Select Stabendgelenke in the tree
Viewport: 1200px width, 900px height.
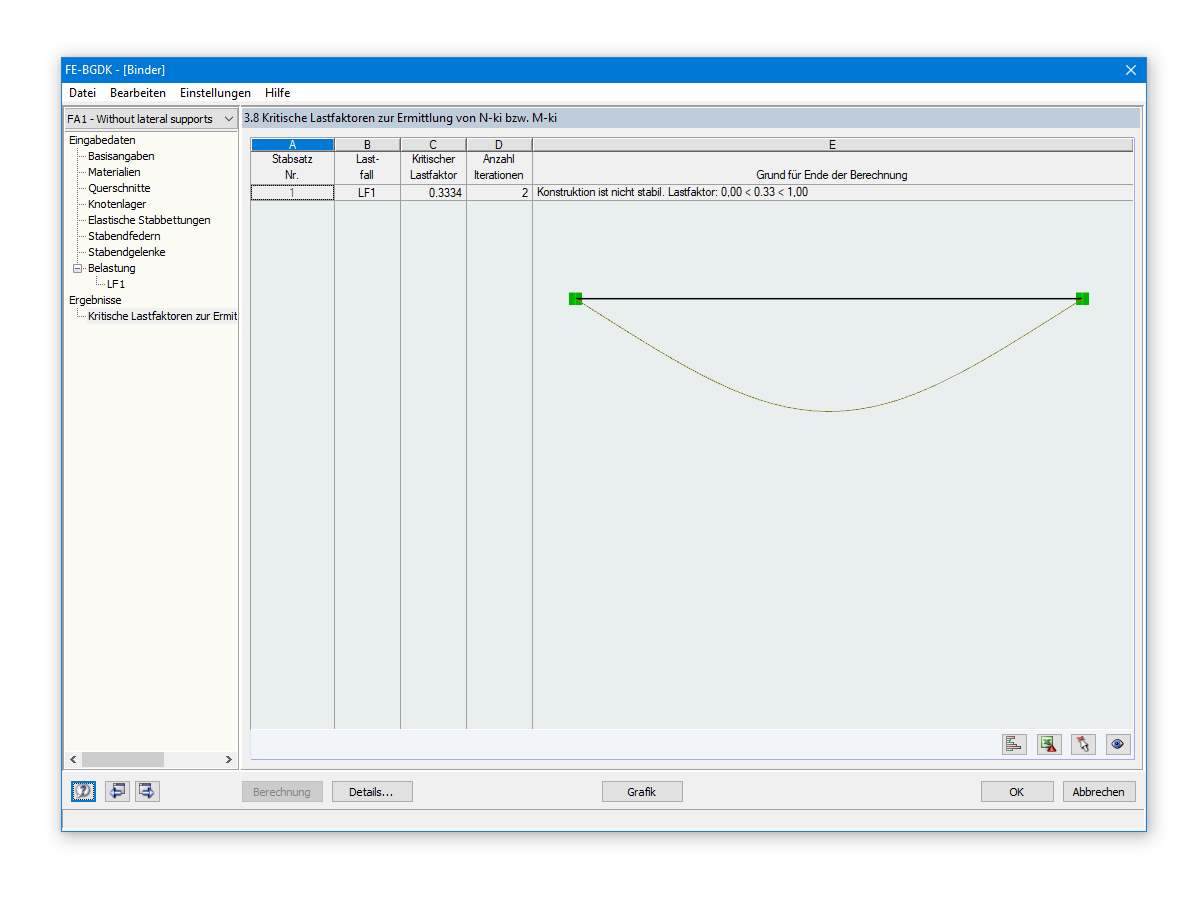pyautogui.click(x=126, y=252)
